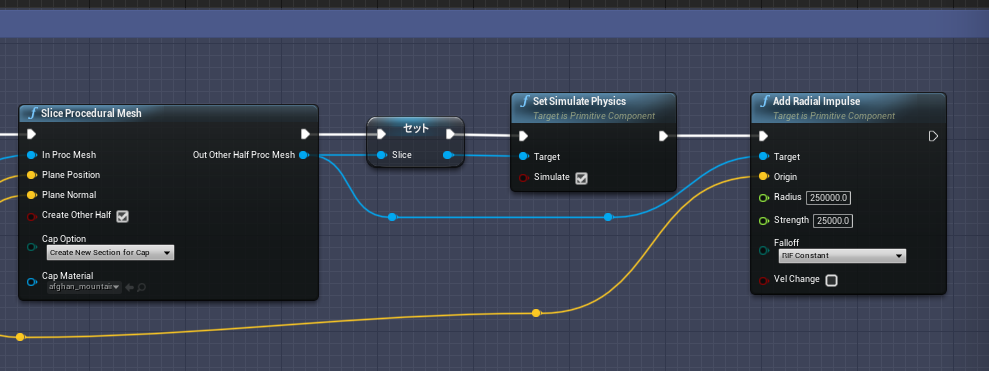Click Set Simulate Physics output execution pin
Viewport: 989px width, 371px height.
(663, 136)
